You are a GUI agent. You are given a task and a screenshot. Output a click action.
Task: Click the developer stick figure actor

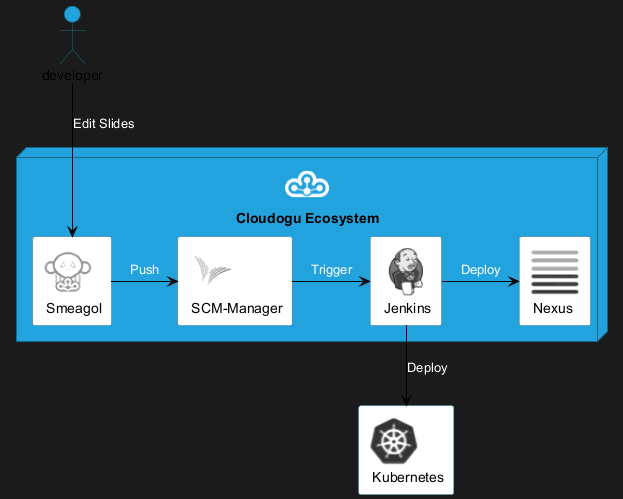[72, 36]
